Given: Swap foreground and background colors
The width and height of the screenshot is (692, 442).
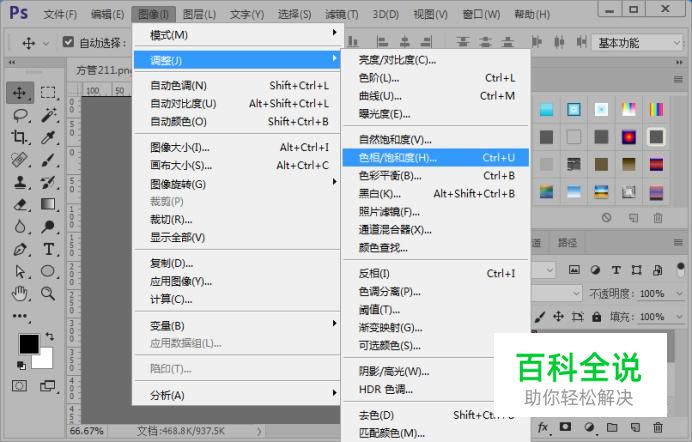Looking at the screenshot, I should [49, 336].
